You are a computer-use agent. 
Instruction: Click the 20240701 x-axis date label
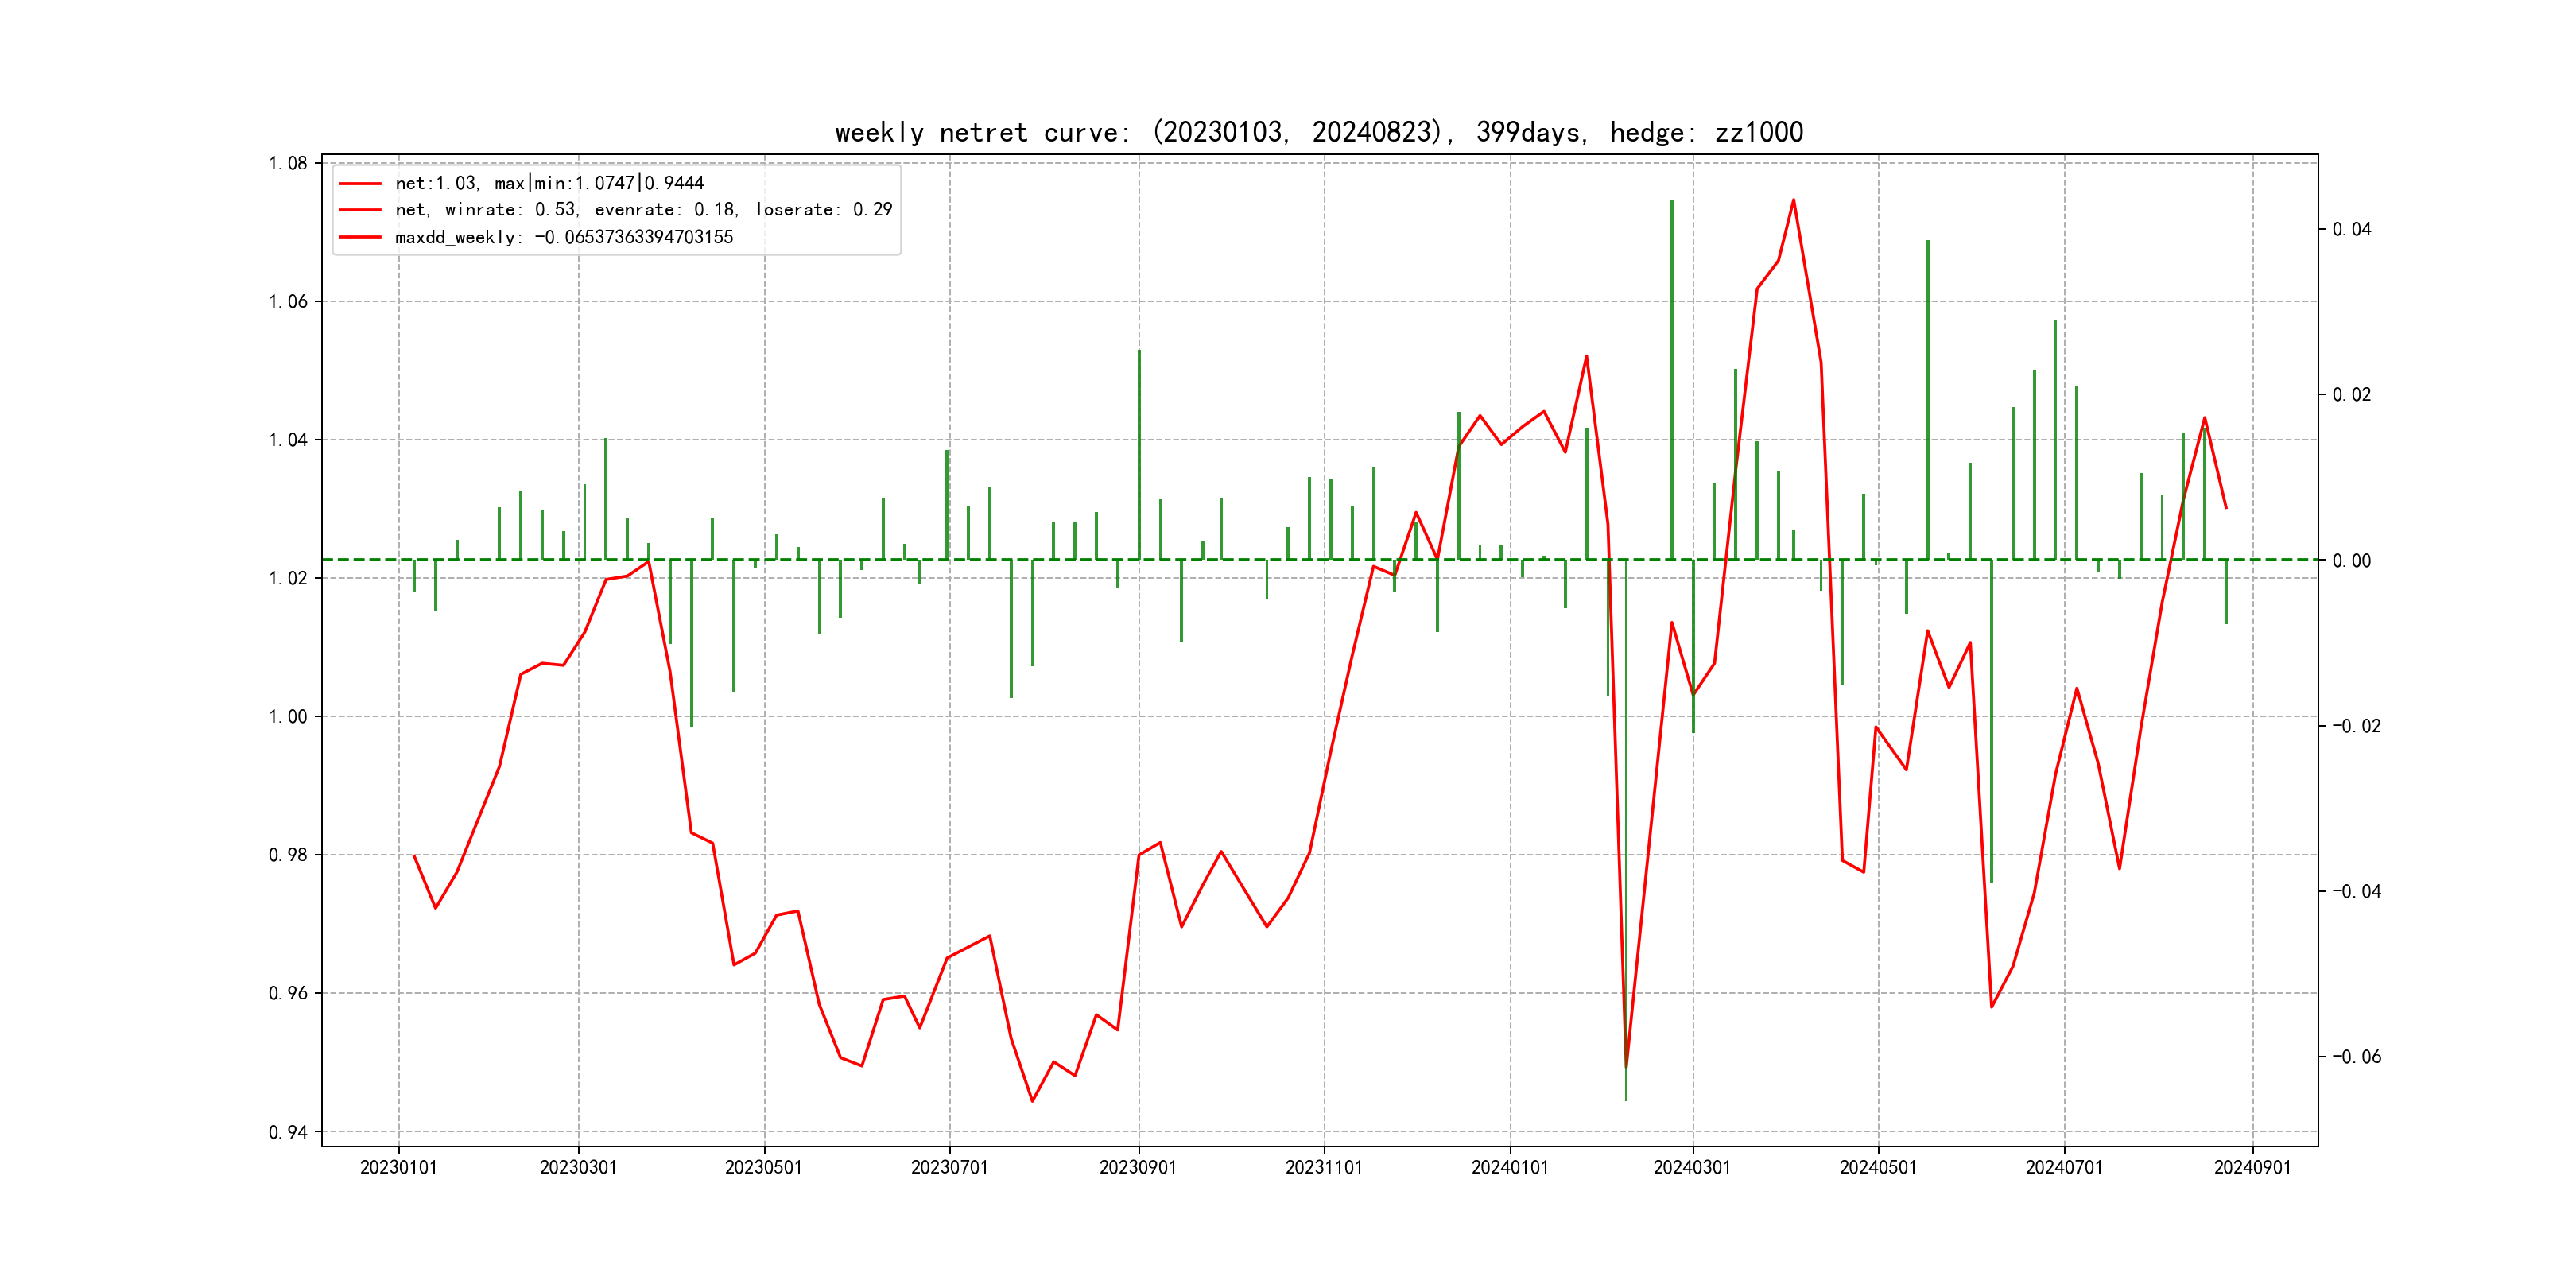2064,1167
